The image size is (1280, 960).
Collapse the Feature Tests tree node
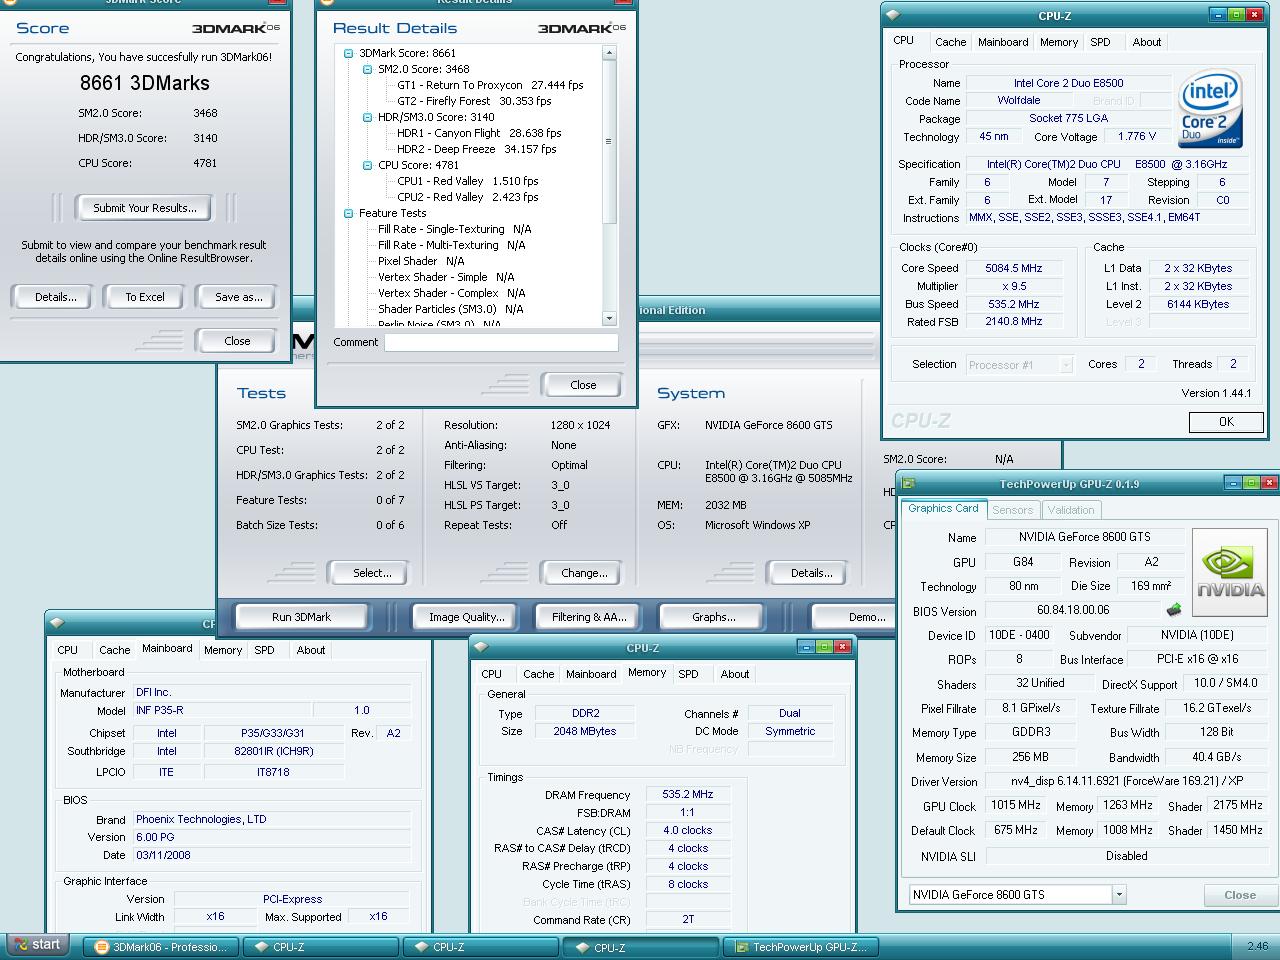coord(348,213)
